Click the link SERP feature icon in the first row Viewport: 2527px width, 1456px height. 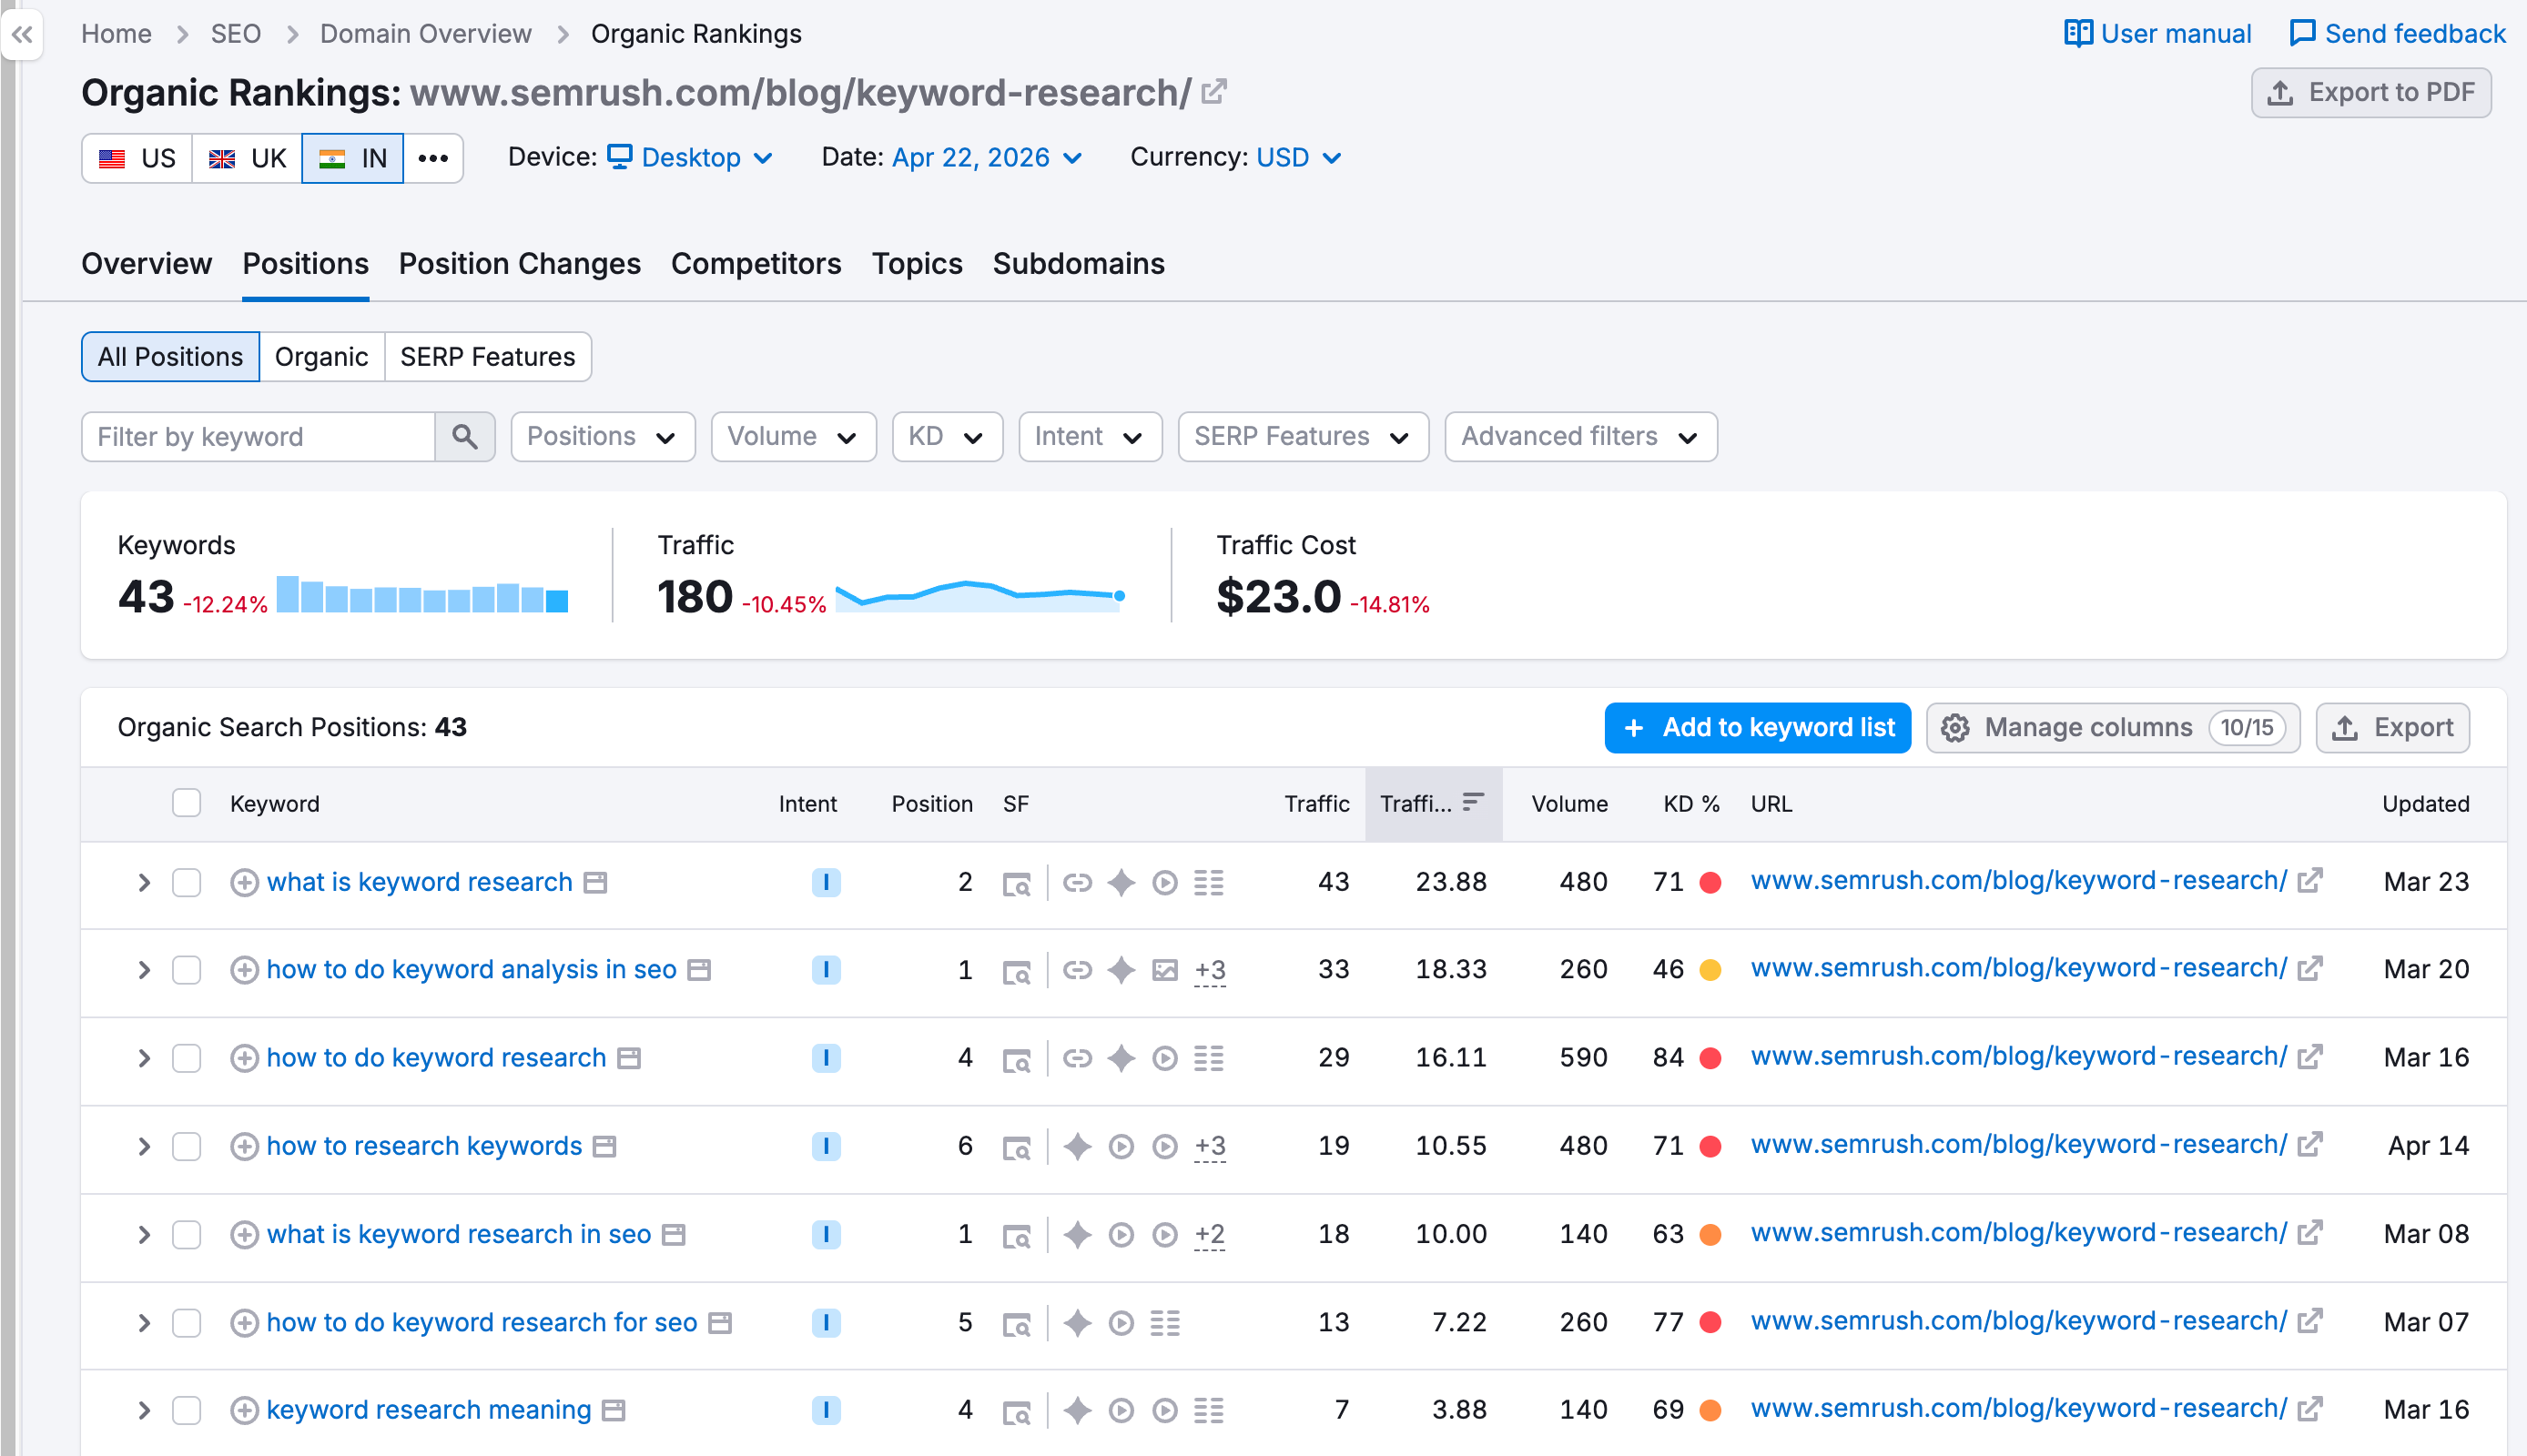(1079, 882)
